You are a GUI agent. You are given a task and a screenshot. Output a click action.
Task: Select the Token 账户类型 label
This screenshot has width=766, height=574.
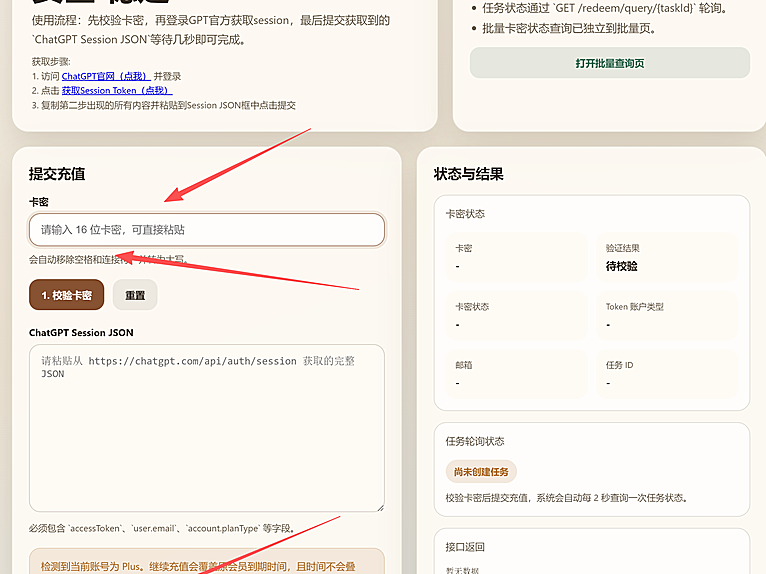coord(635,307)
